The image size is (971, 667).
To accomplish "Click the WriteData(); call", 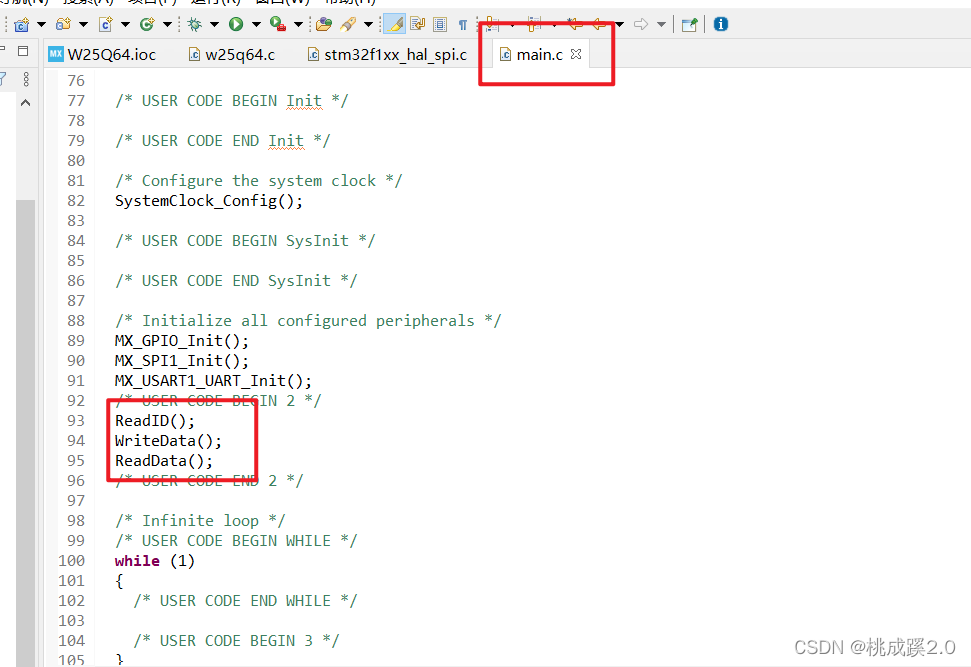I will click(168, 440).
